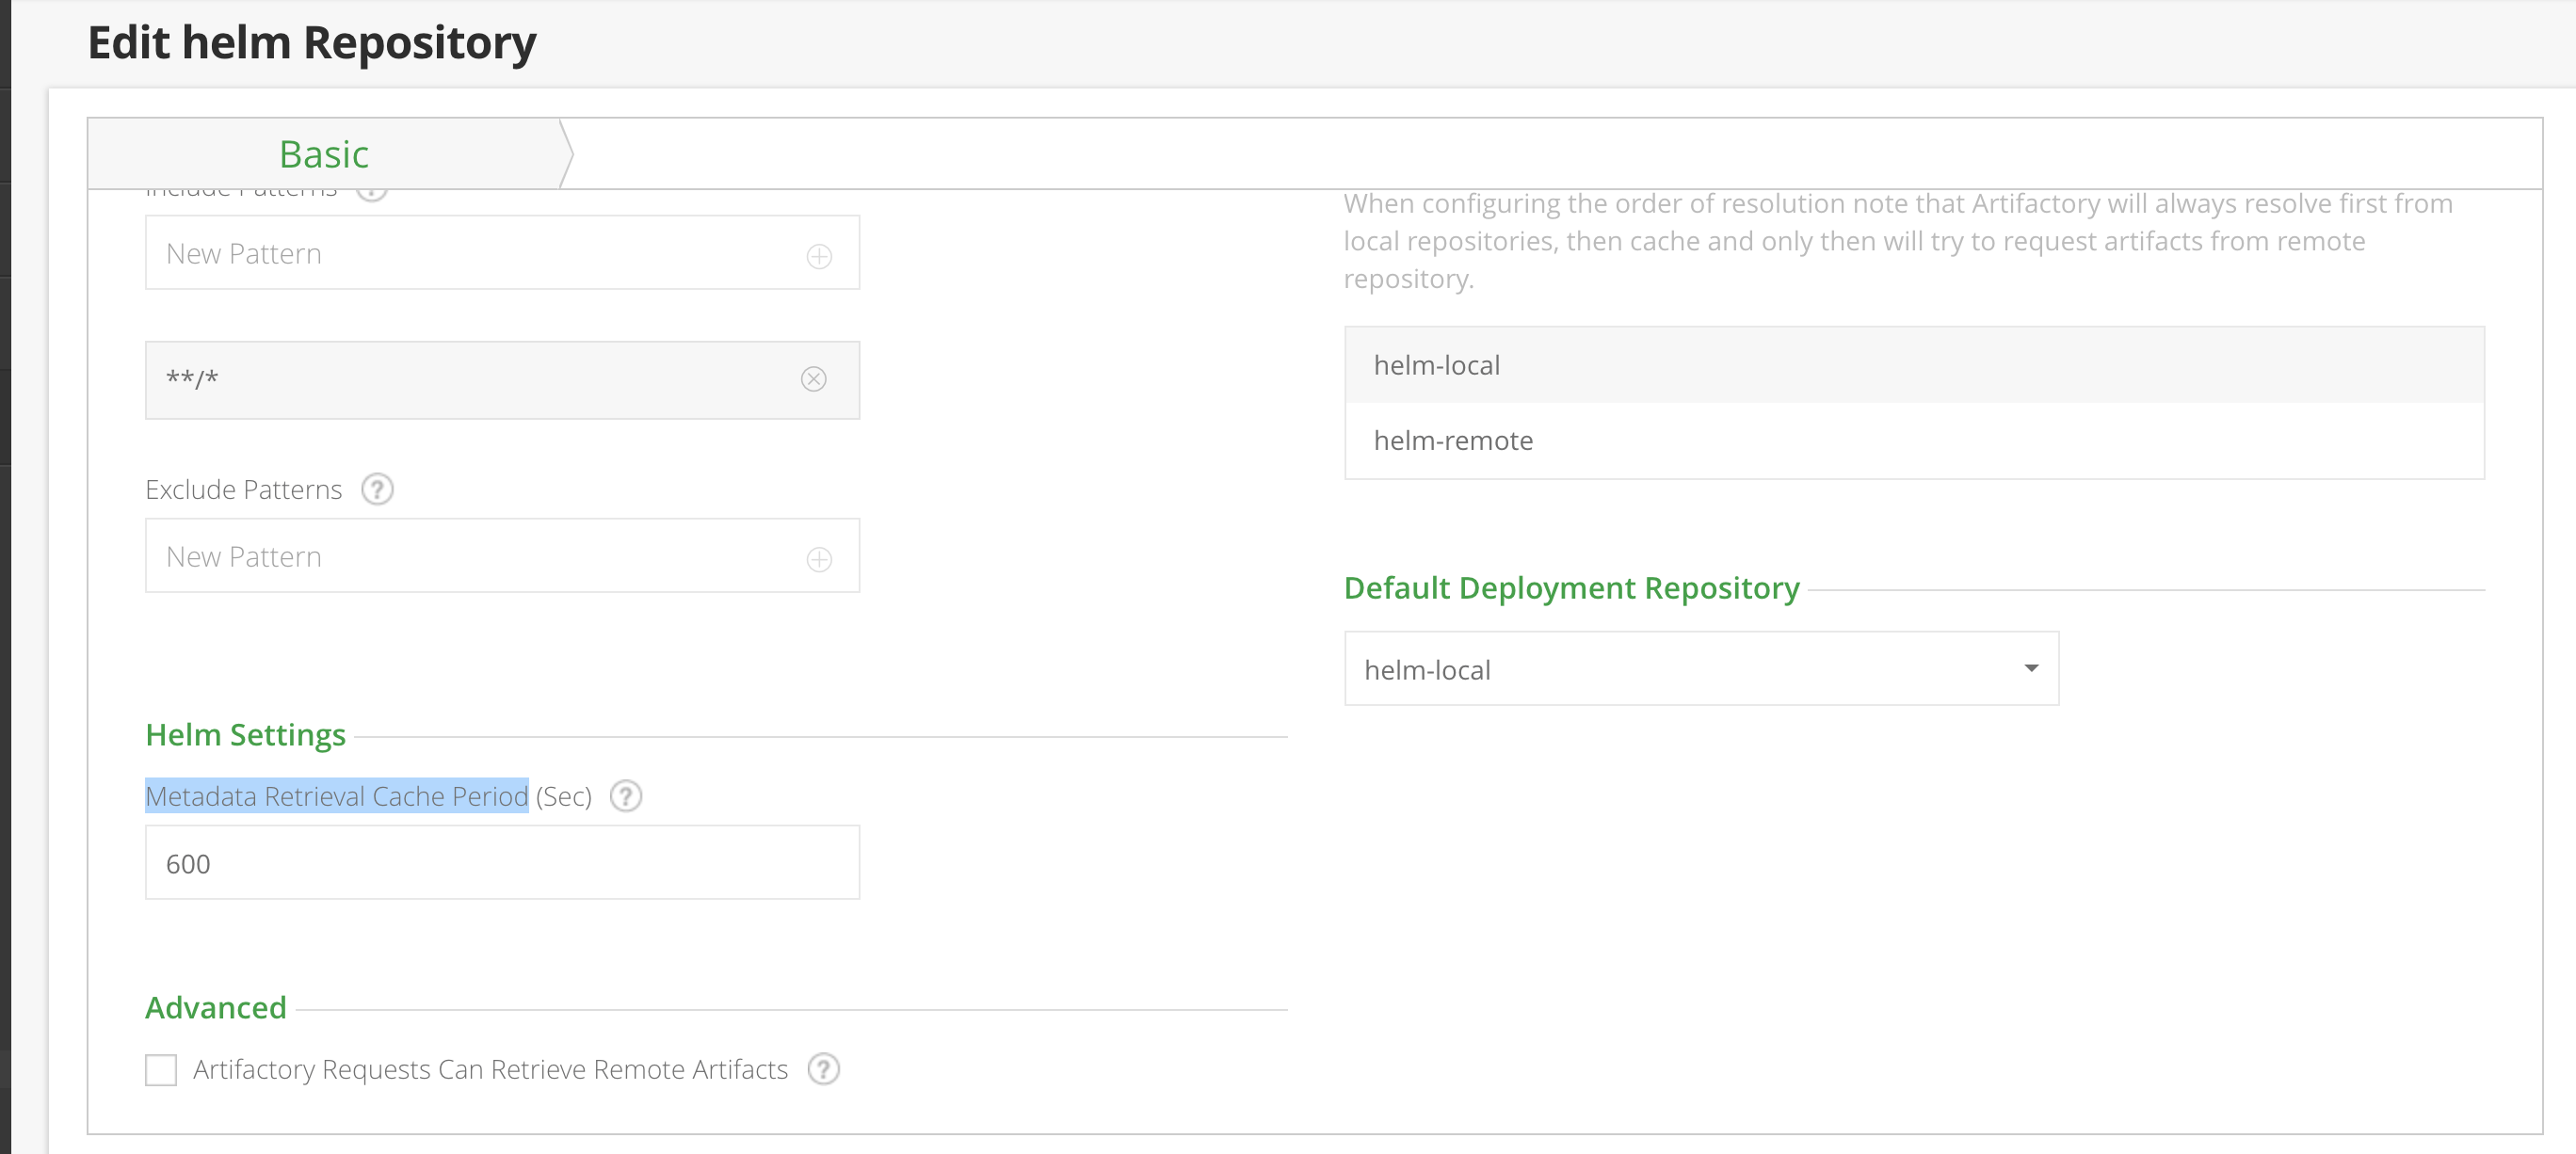Remove the "**/*" include pattern with the X icon
Screen dimensions: 2576x1154
click(813, 379)
